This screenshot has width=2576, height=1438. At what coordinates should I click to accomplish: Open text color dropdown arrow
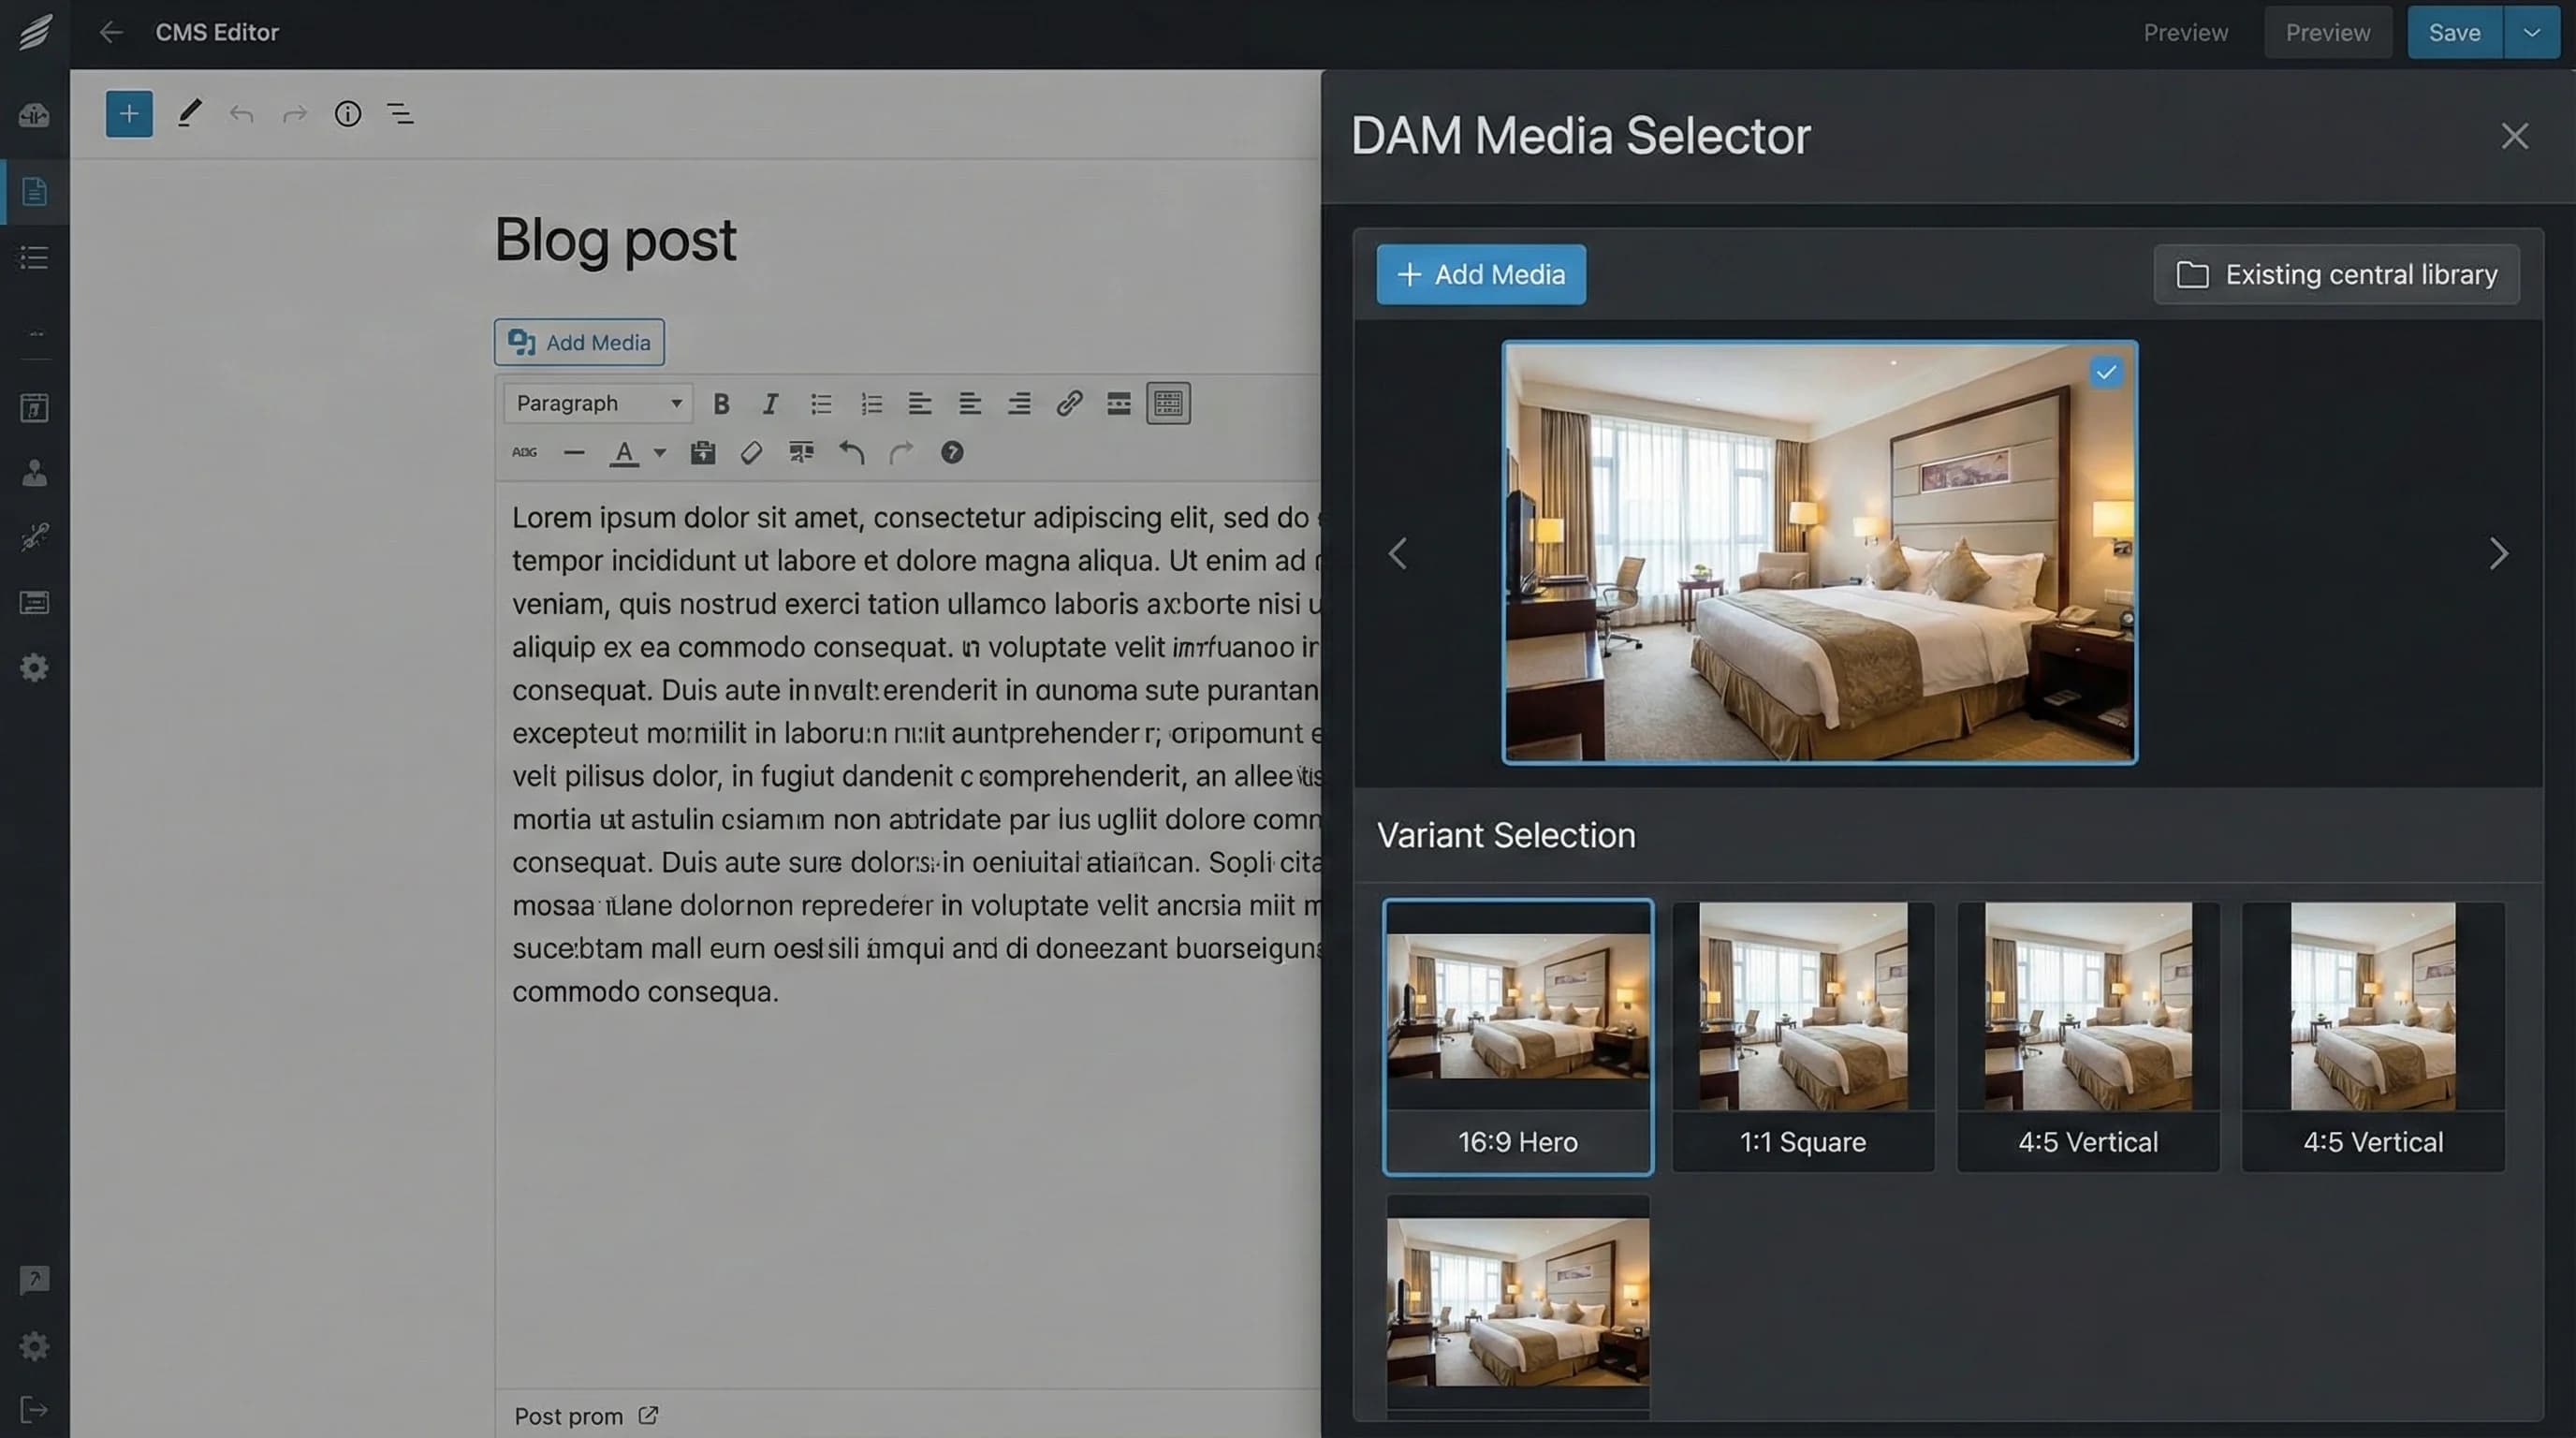[x=660, y=453]
